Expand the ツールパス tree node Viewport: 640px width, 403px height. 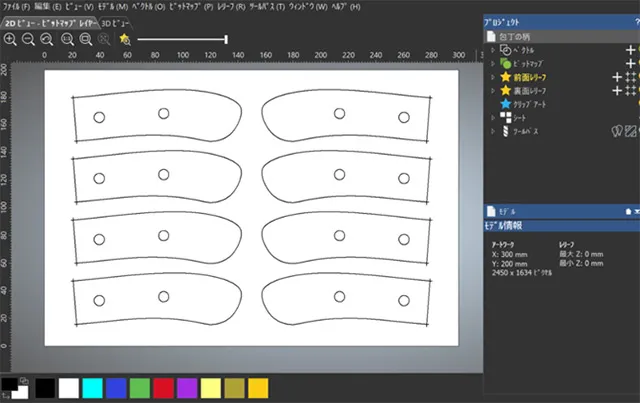492,130
